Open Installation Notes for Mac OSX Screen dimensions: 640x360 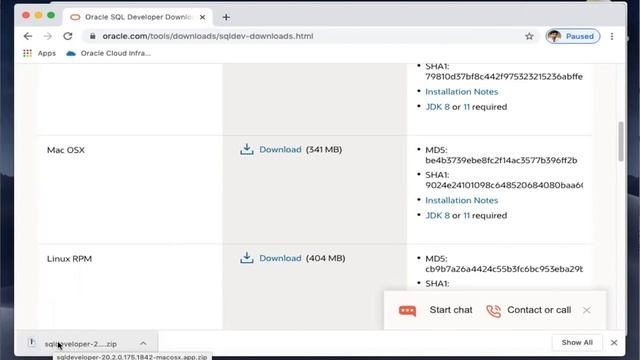coord(462,200)
